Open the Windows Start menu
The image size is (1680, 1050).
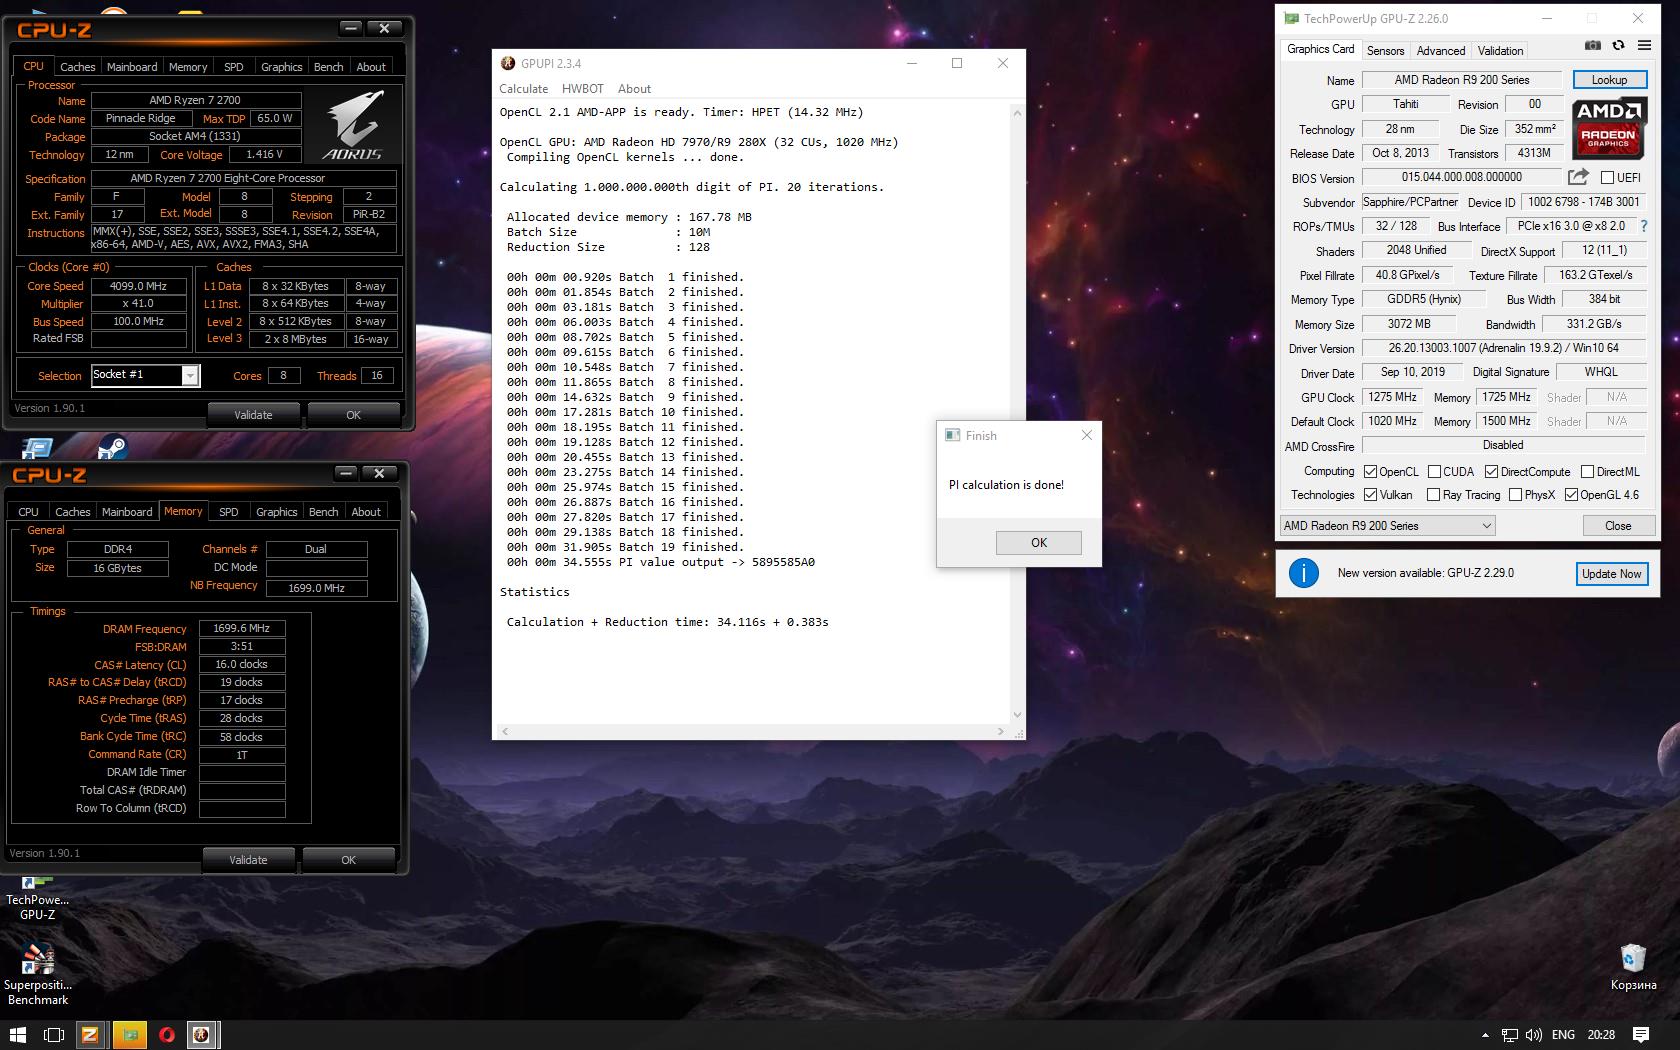[x=17, y=1035]
